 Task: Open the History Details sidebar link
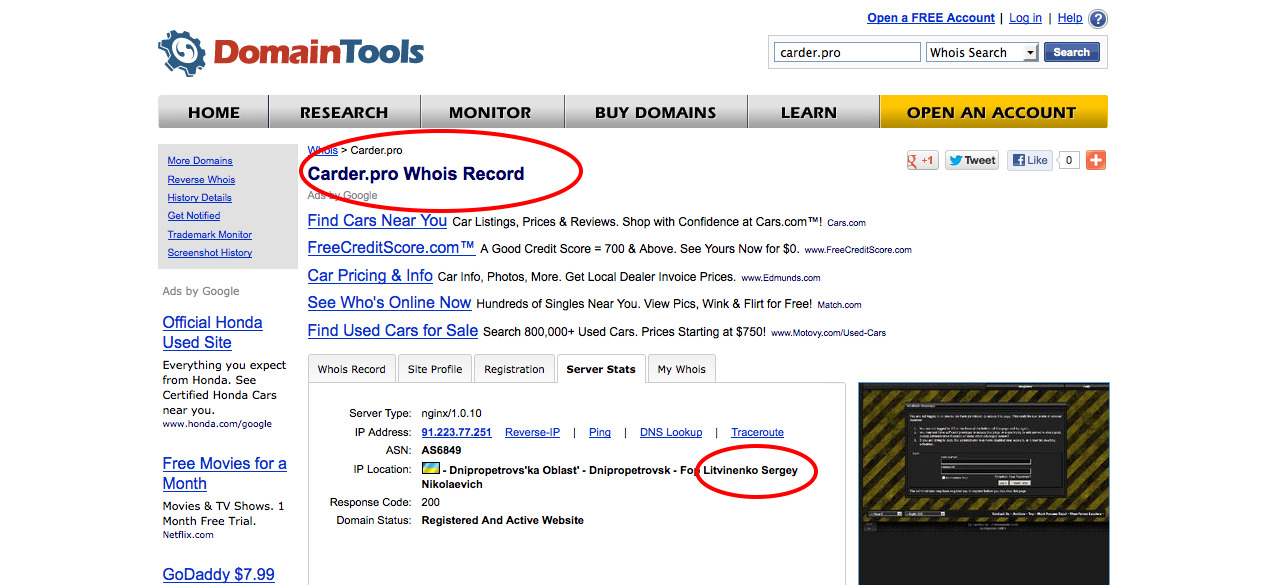coord(200,198)
